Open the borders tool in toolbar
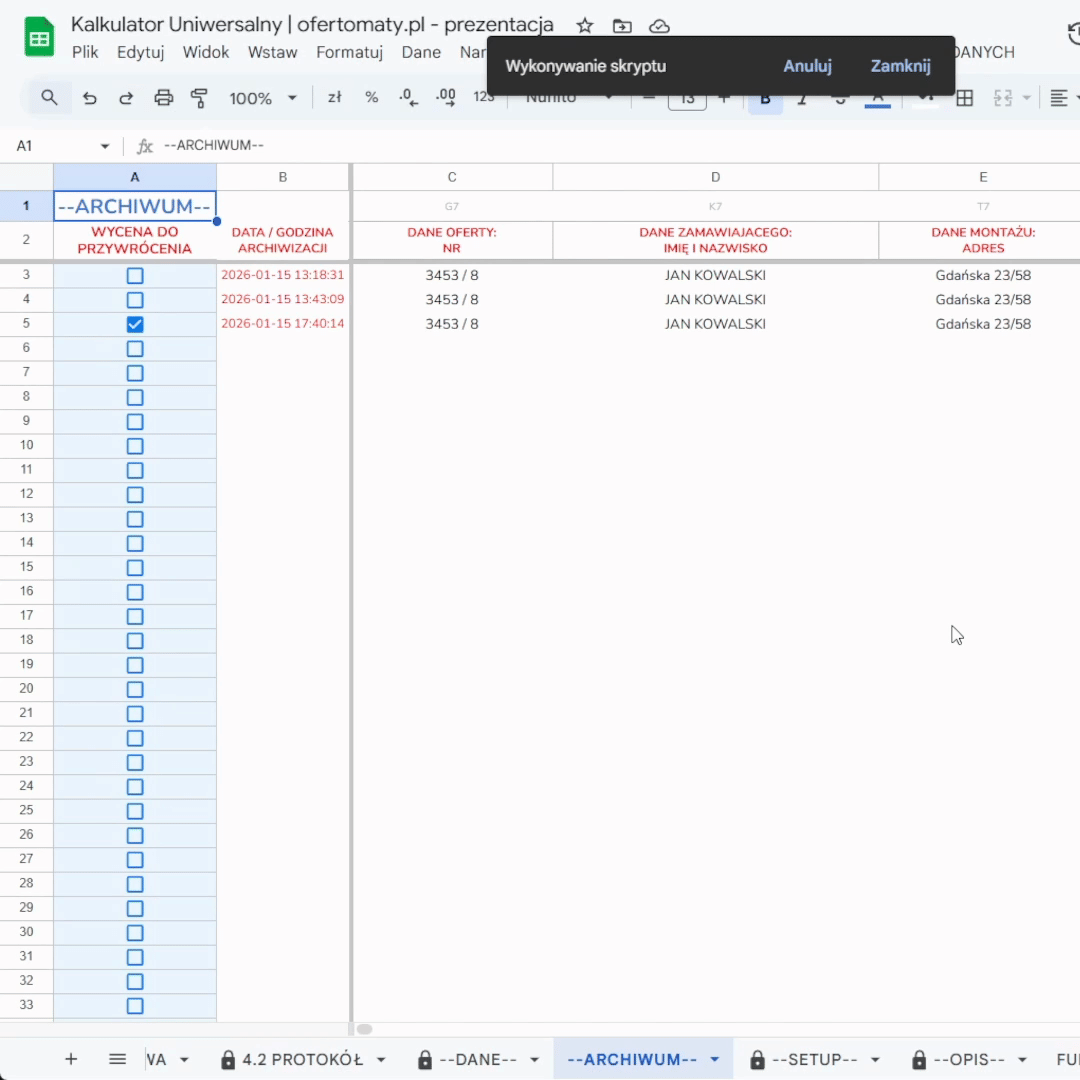The height and width of the screenshot is (1080, 1080). point(964,98)
